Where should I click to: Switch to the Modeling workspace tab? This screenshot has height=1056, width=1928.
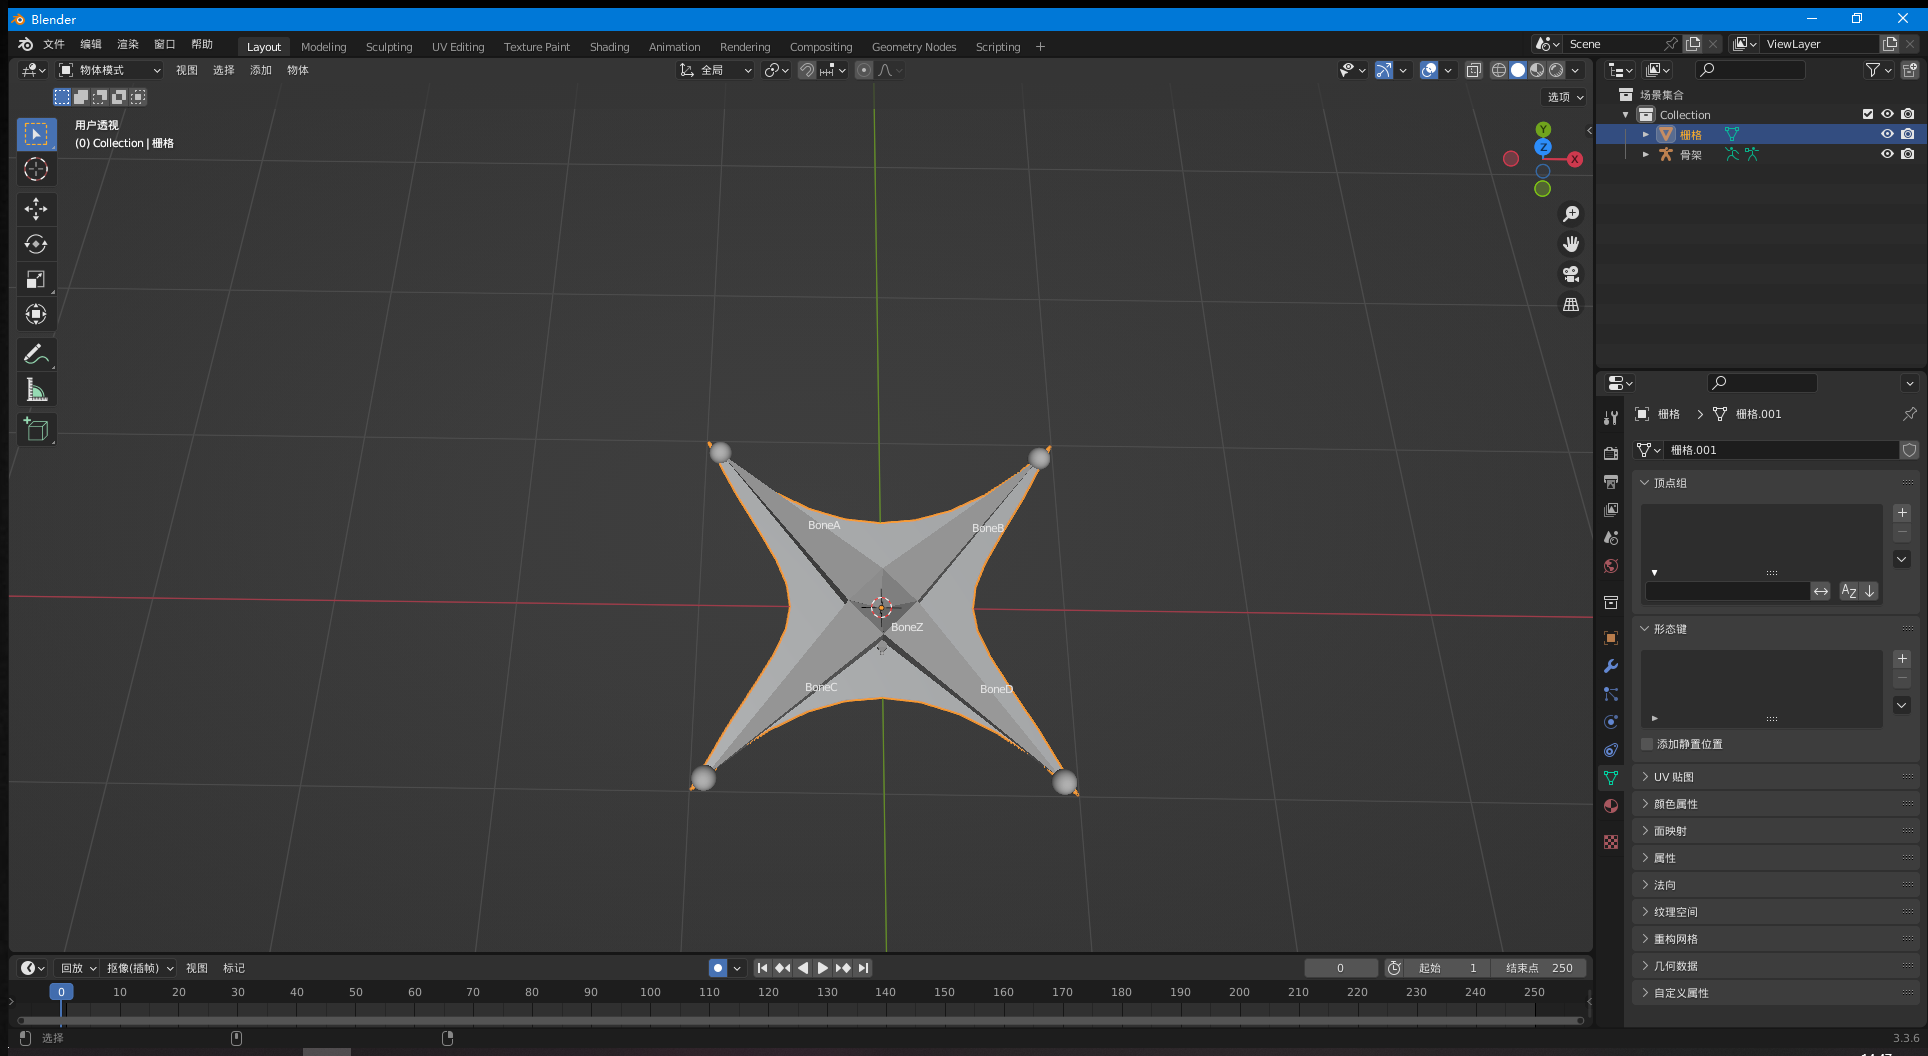click(x=323, y=47)
